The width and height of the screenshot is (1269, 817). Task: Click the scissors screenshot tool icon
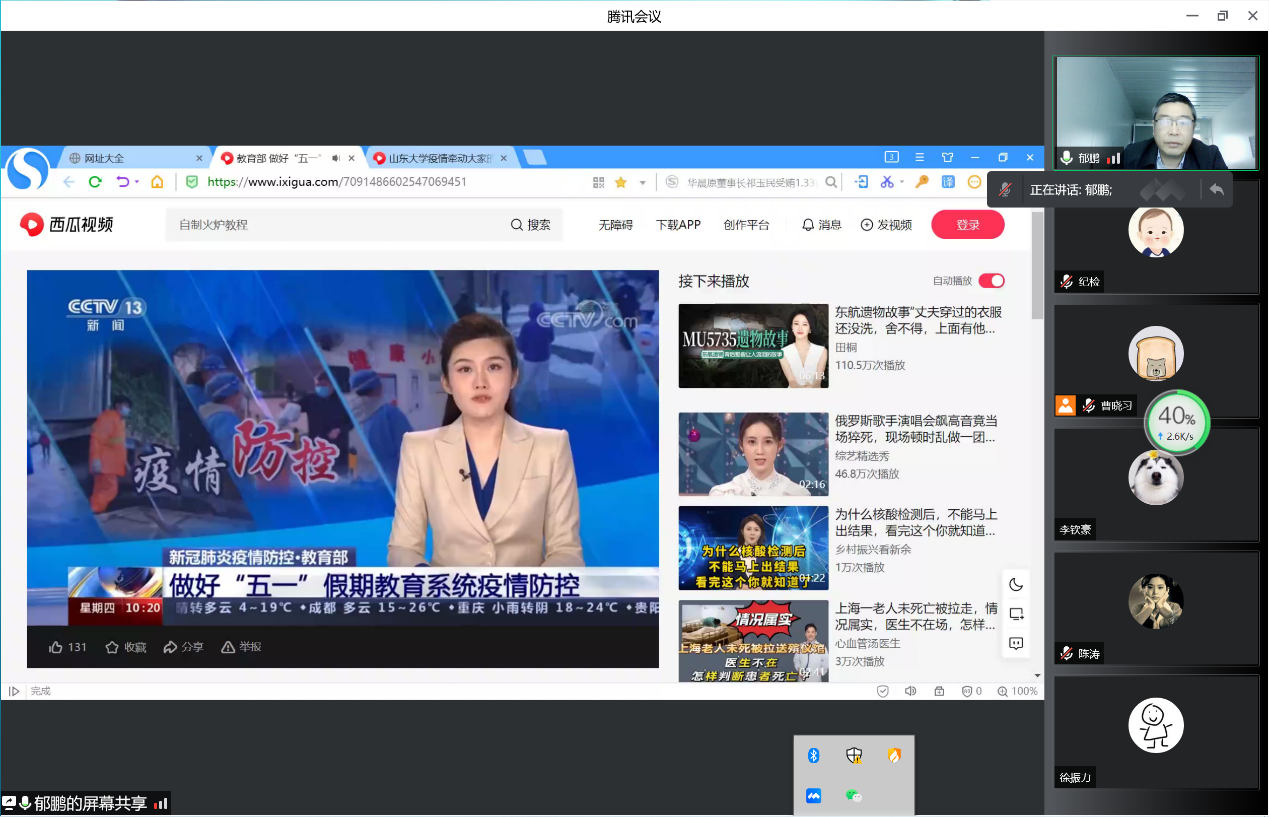(x=886, y=182)
